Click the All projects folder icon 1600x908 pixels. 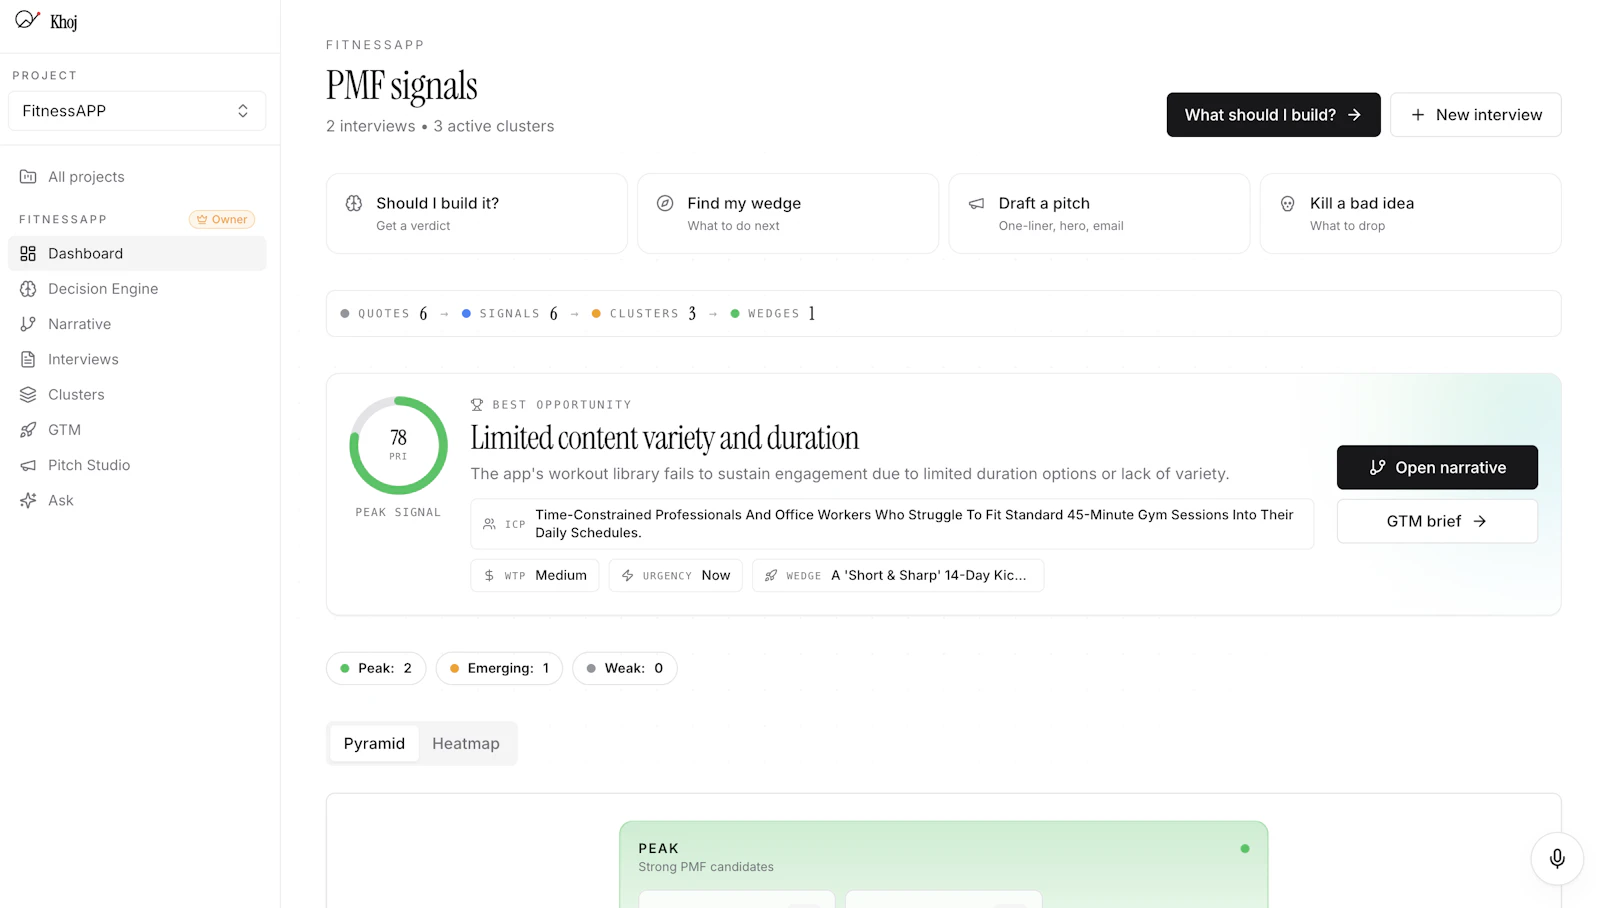click(28, 177)
